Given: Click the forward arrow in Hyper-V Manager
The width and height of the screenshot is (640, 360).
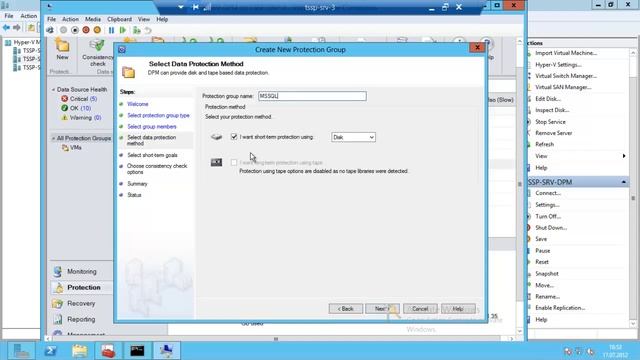Looking at the screenshot, I should pos(16,28).
